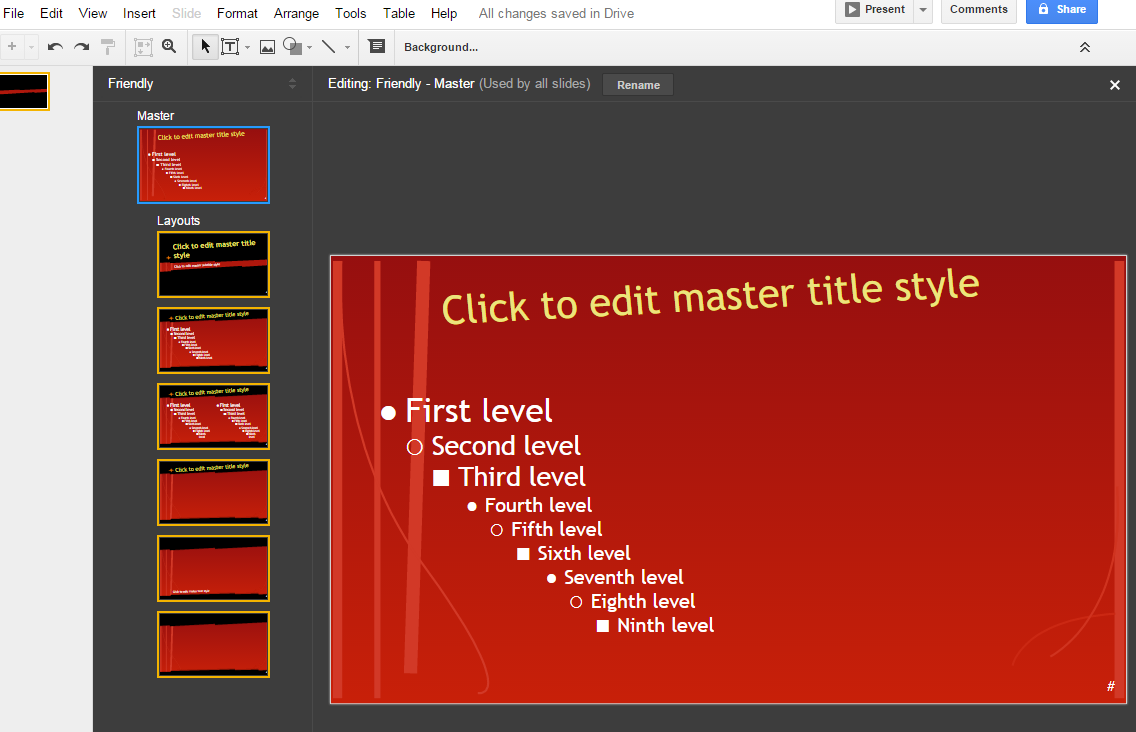Click the zoom to fit icon
This screenshot has height=732, width=1136.
tap(143, 47)
